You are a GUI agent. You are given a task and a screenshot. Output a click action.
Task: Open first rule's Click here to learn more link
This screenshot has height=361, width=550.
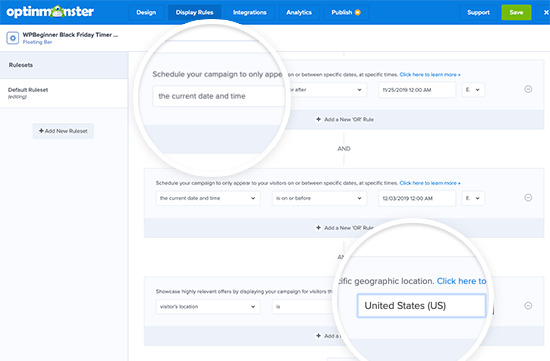(430, 74)
